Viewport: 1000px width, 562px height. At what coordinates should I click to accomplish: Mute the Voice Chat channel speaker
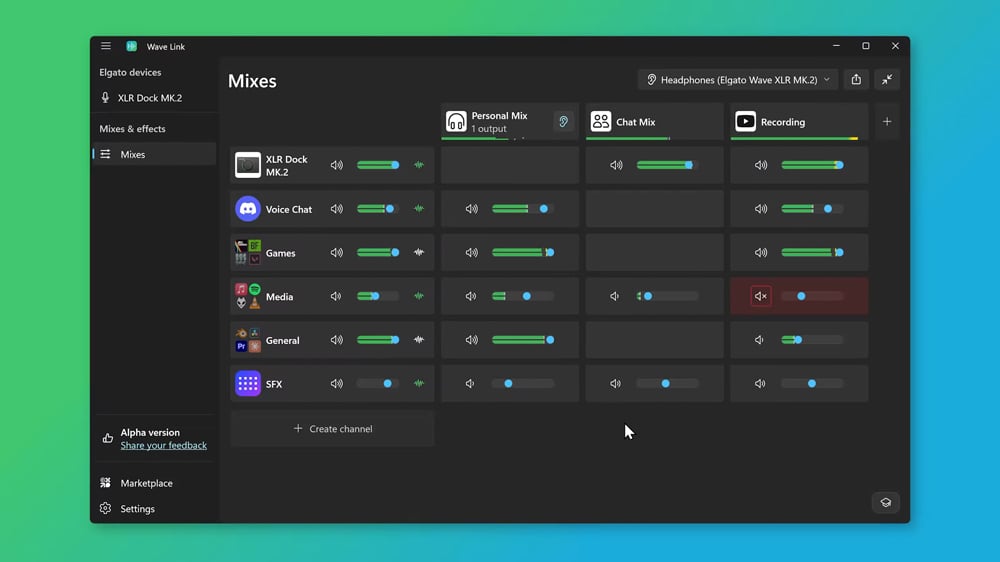[336, 209]
